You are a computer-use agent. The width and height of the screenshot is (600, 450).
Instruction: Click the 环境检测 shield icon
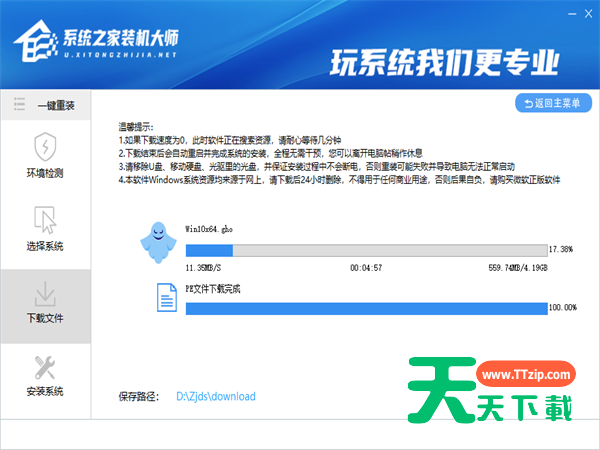(x=45, y=147)
